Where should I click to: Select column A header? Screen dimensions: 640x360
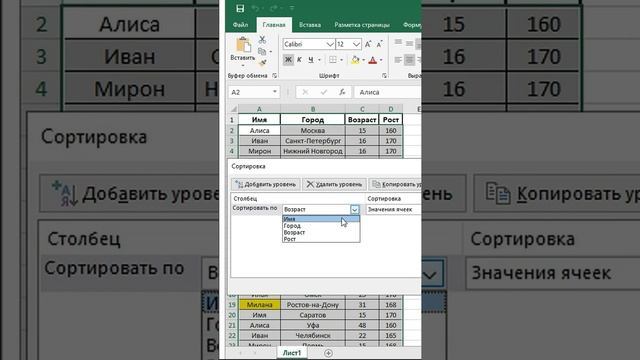[x=259, y=109]
